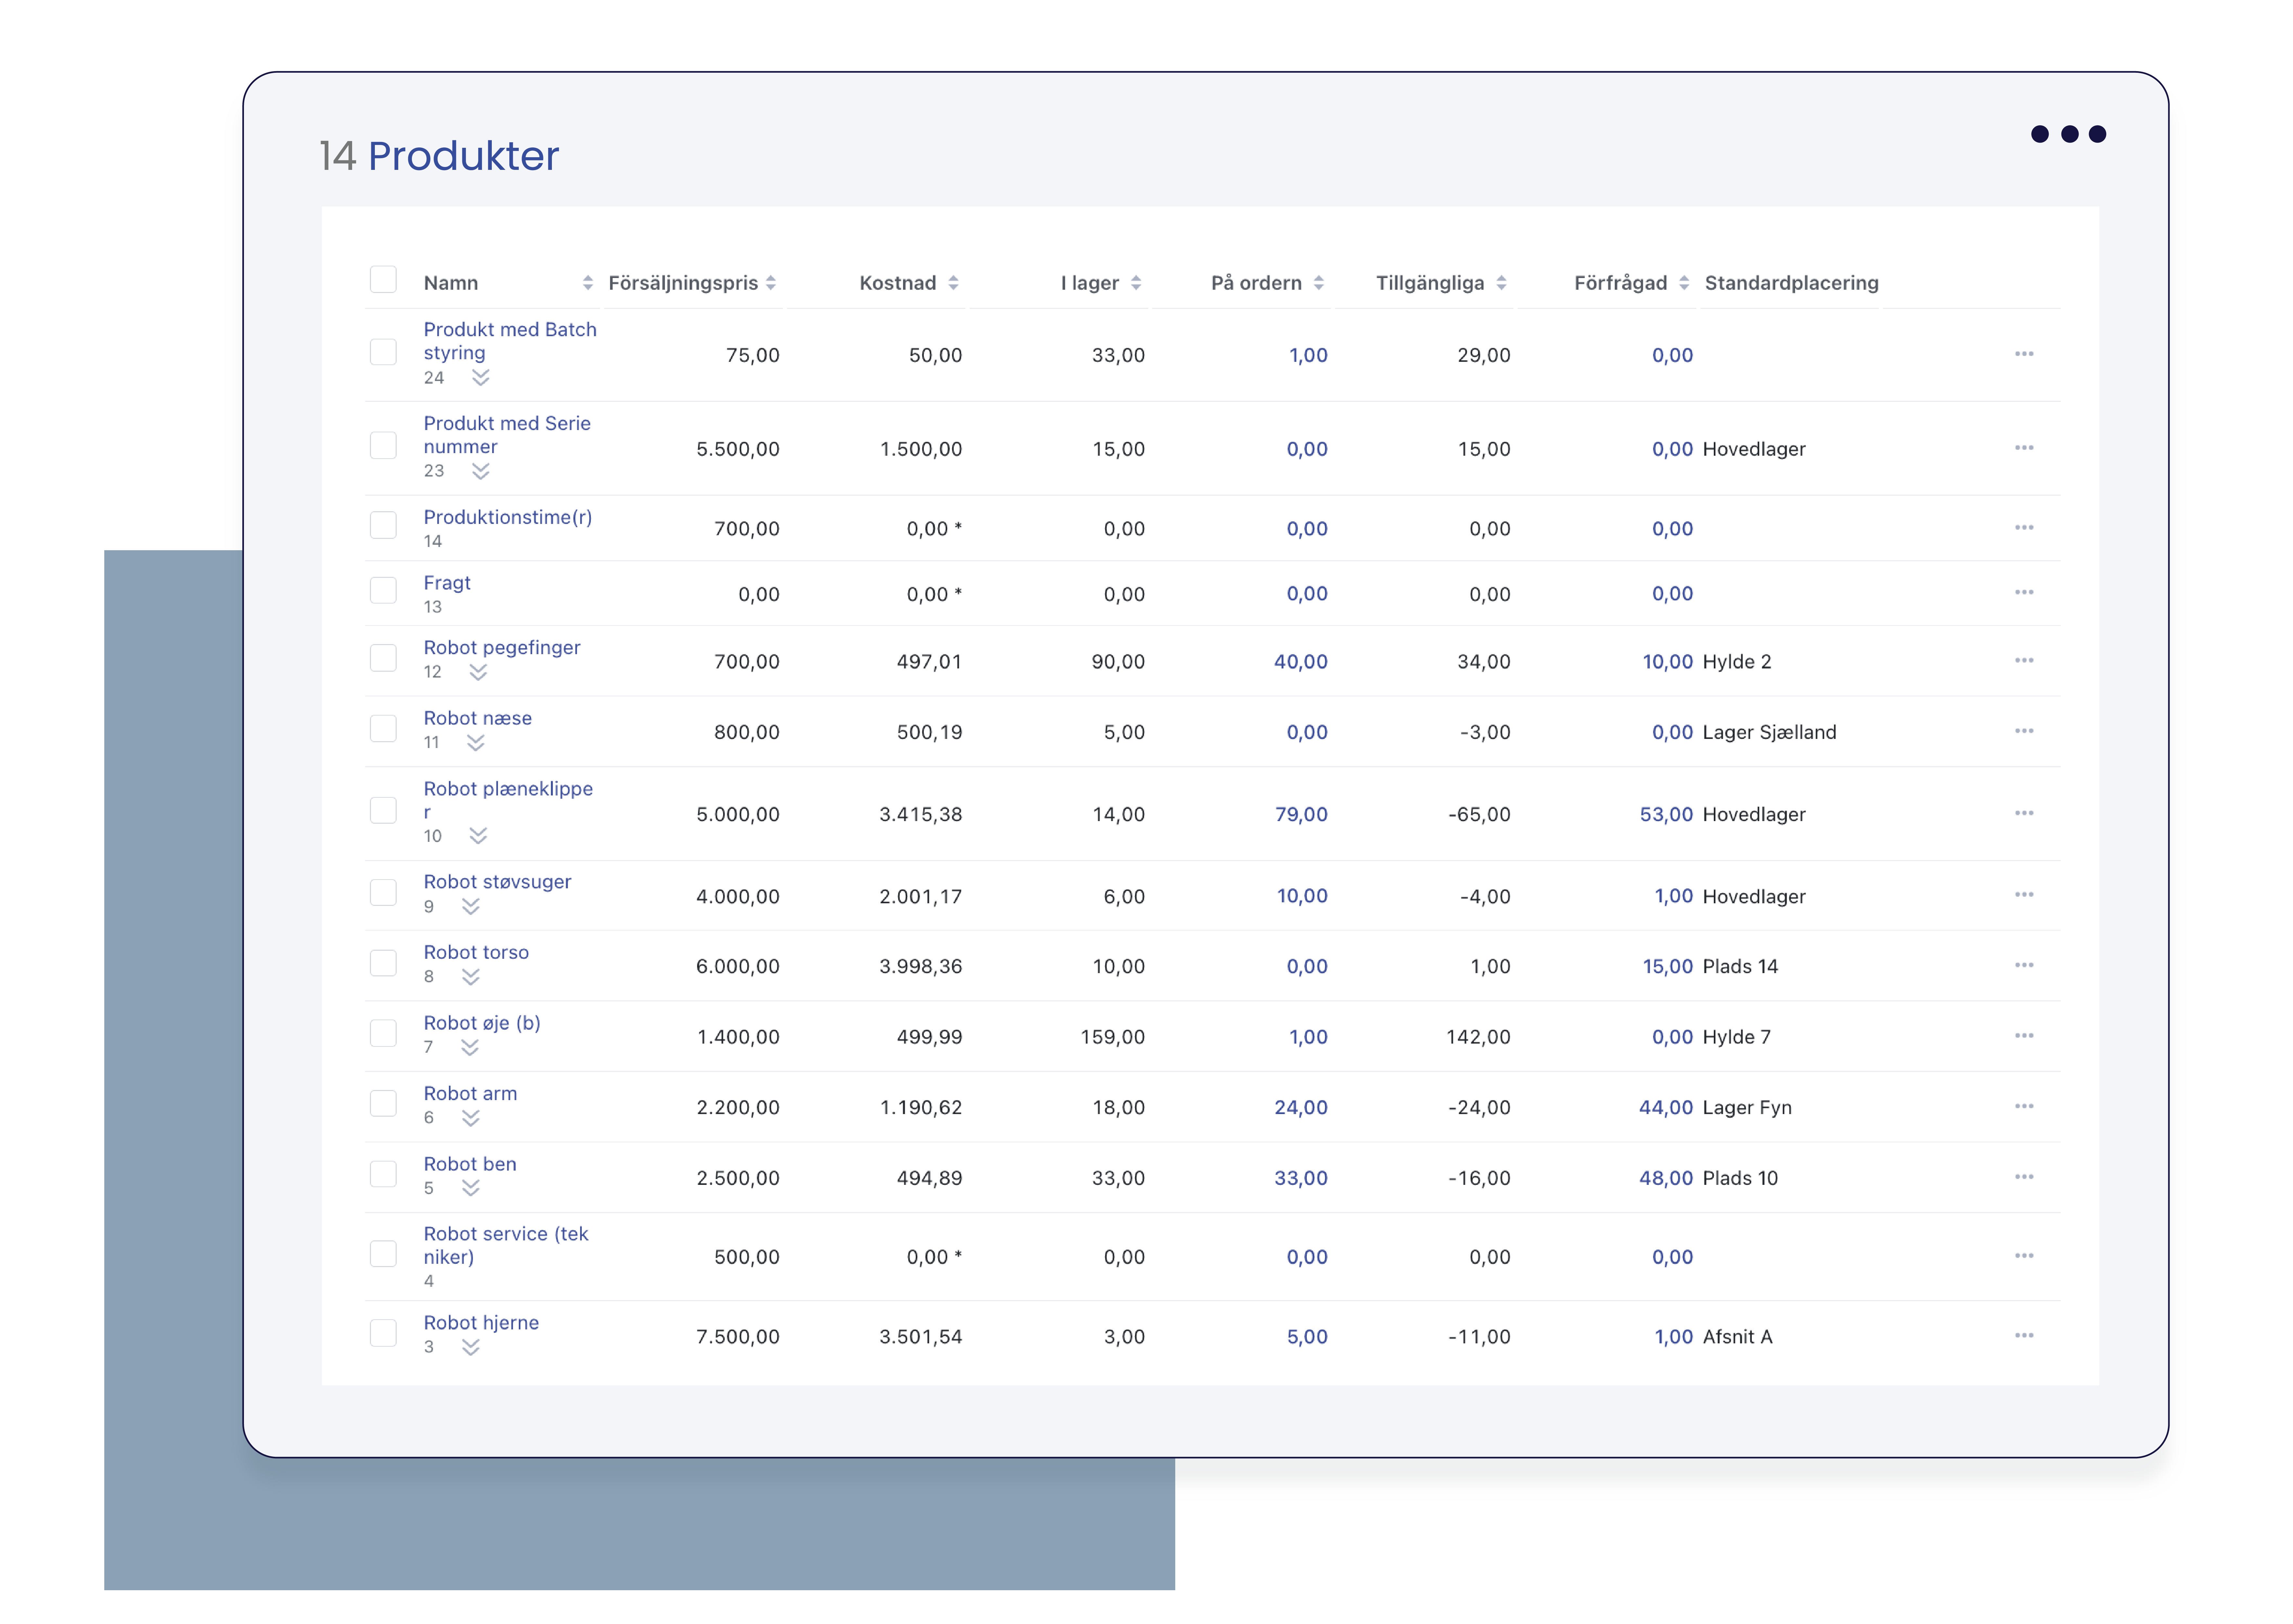Image resolution: width=2293 pixels, height=1624 pixels.
Task: Tick the select-all checkbox in the header
Action: coord(383,279)
